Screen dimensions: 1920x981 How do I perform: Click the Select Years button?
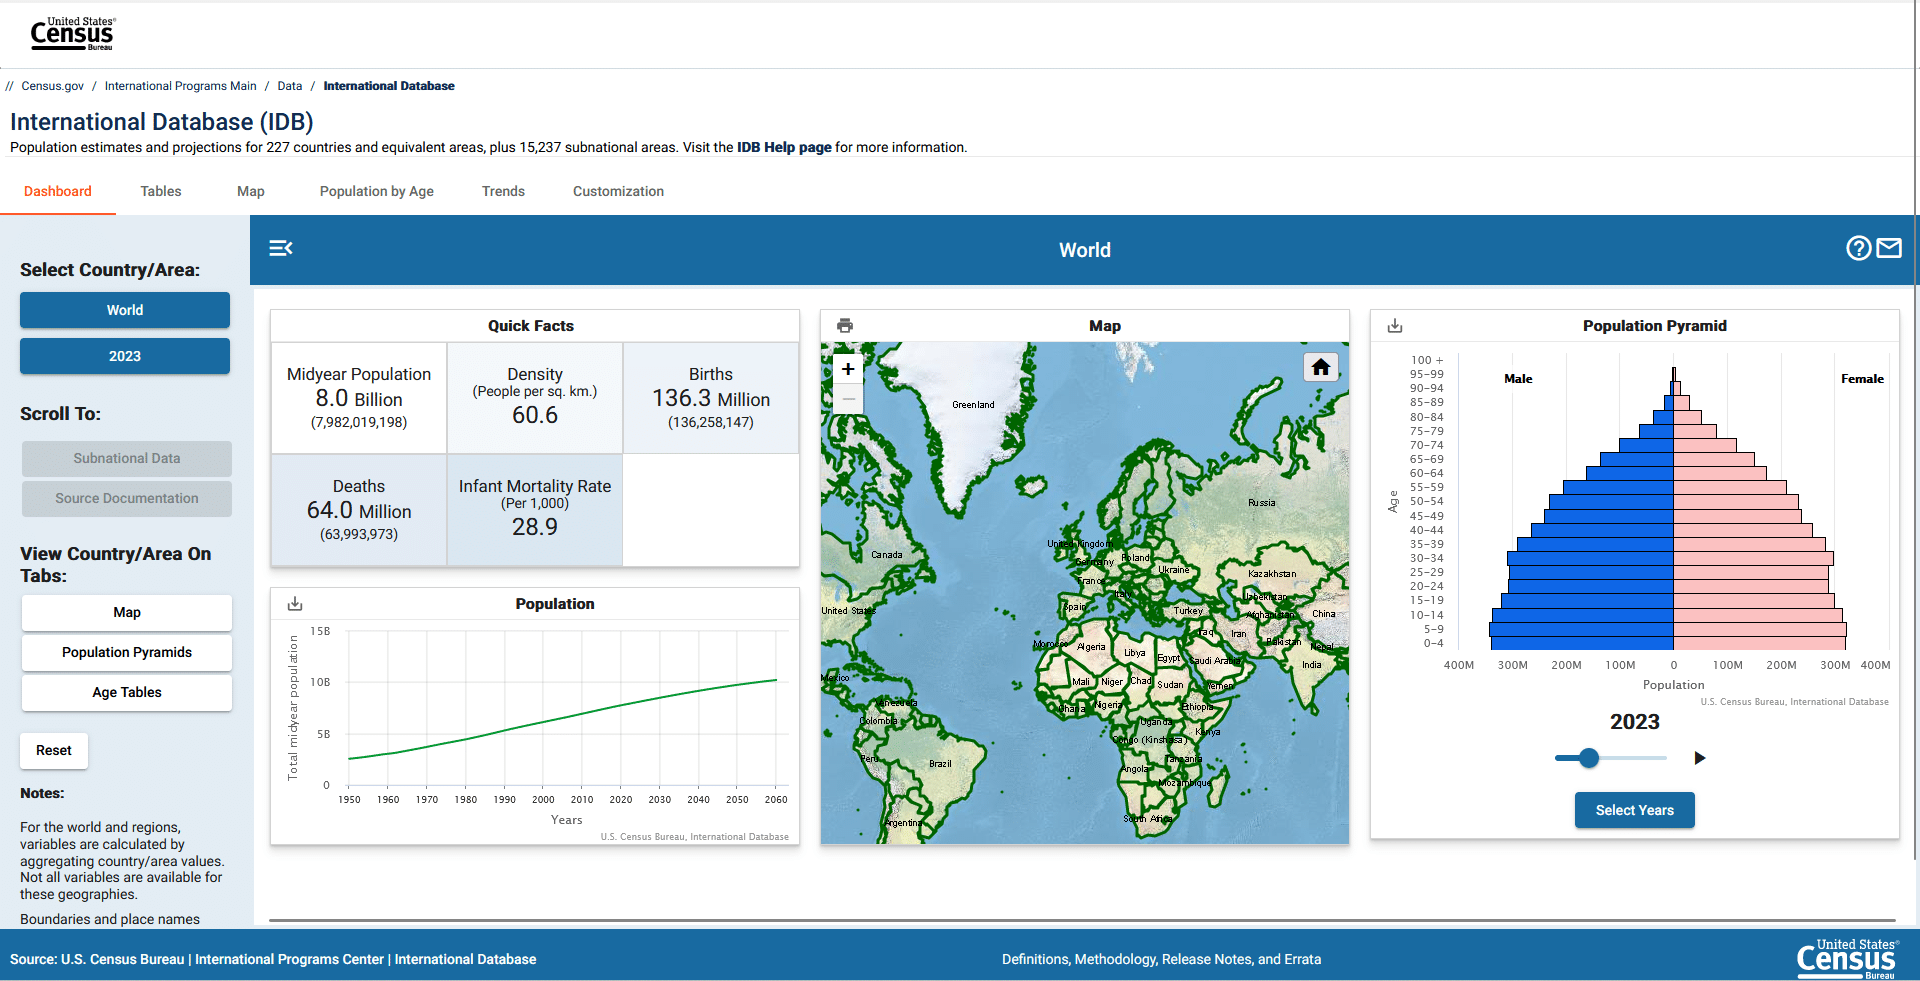(x=1635, y=810)
